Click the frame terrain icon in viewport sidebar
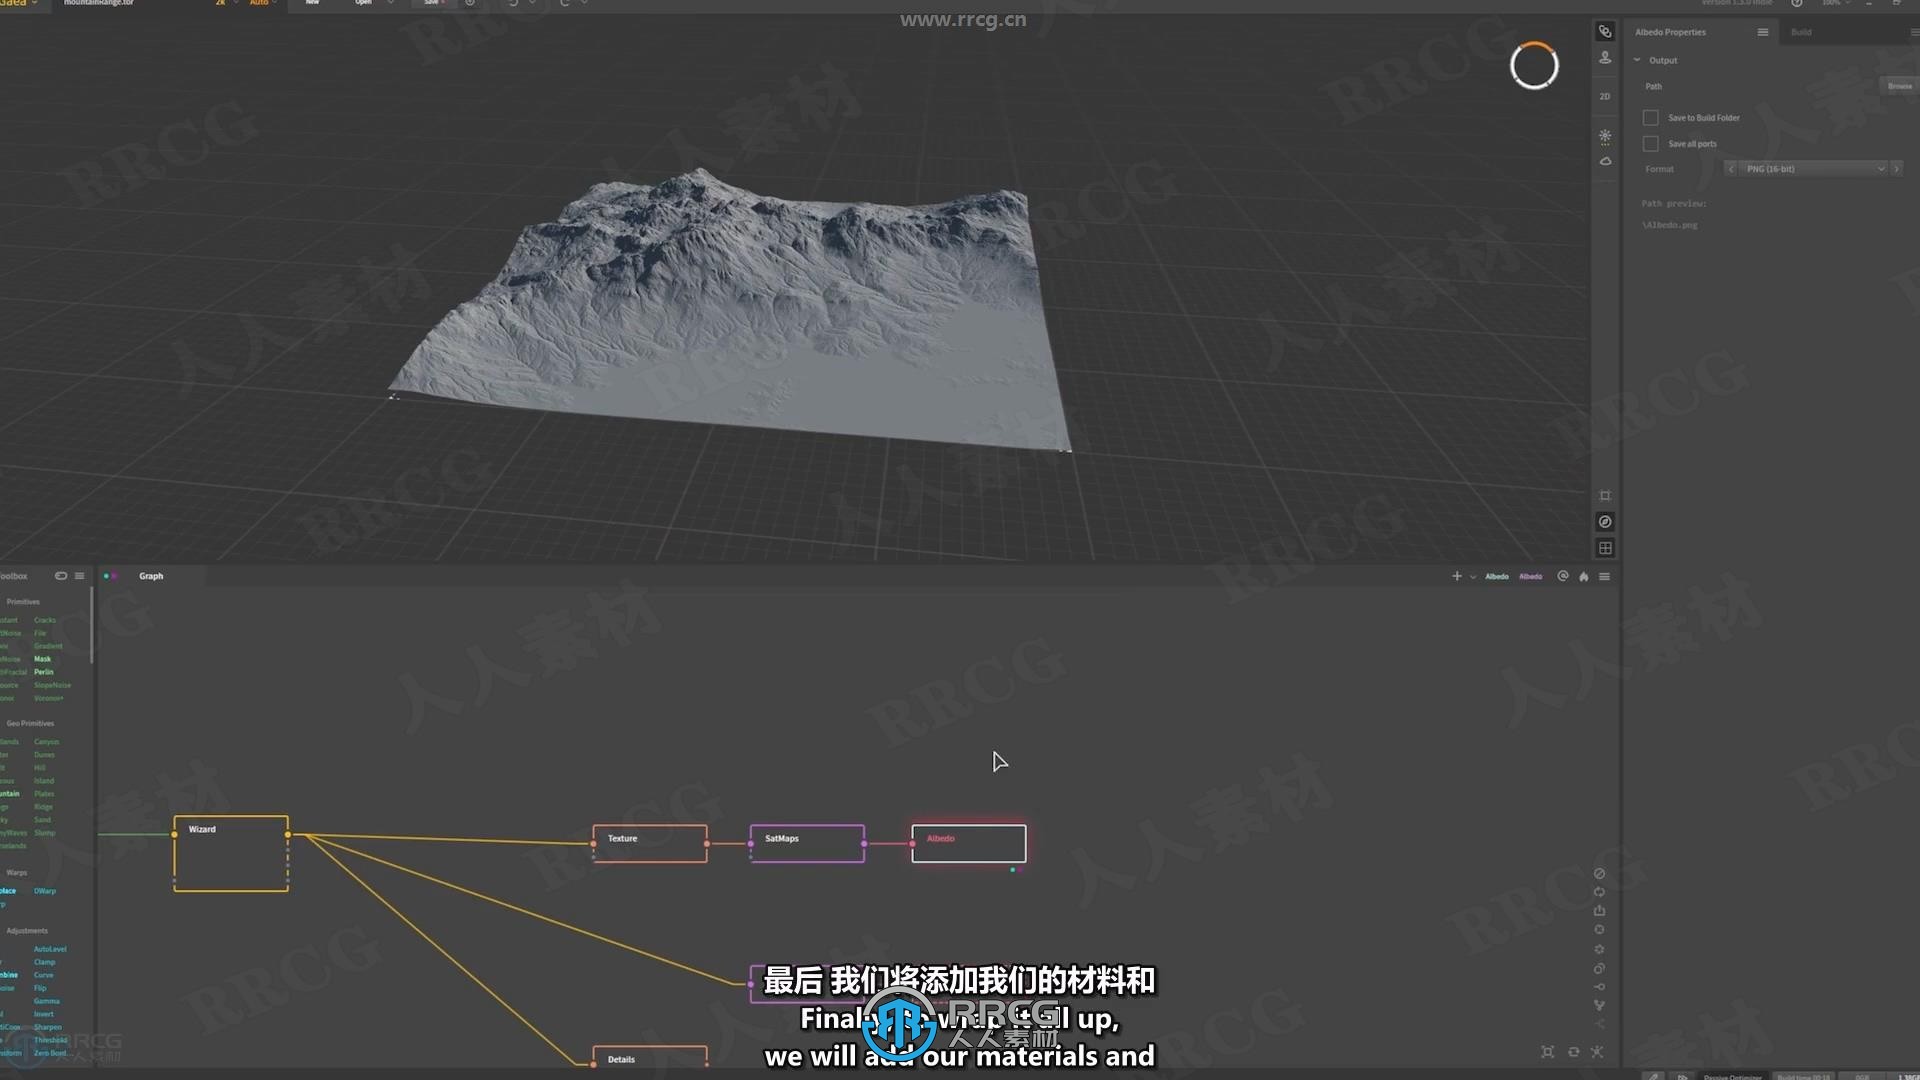Viewport: 1920px width, 1080px height. [1605, 496]
